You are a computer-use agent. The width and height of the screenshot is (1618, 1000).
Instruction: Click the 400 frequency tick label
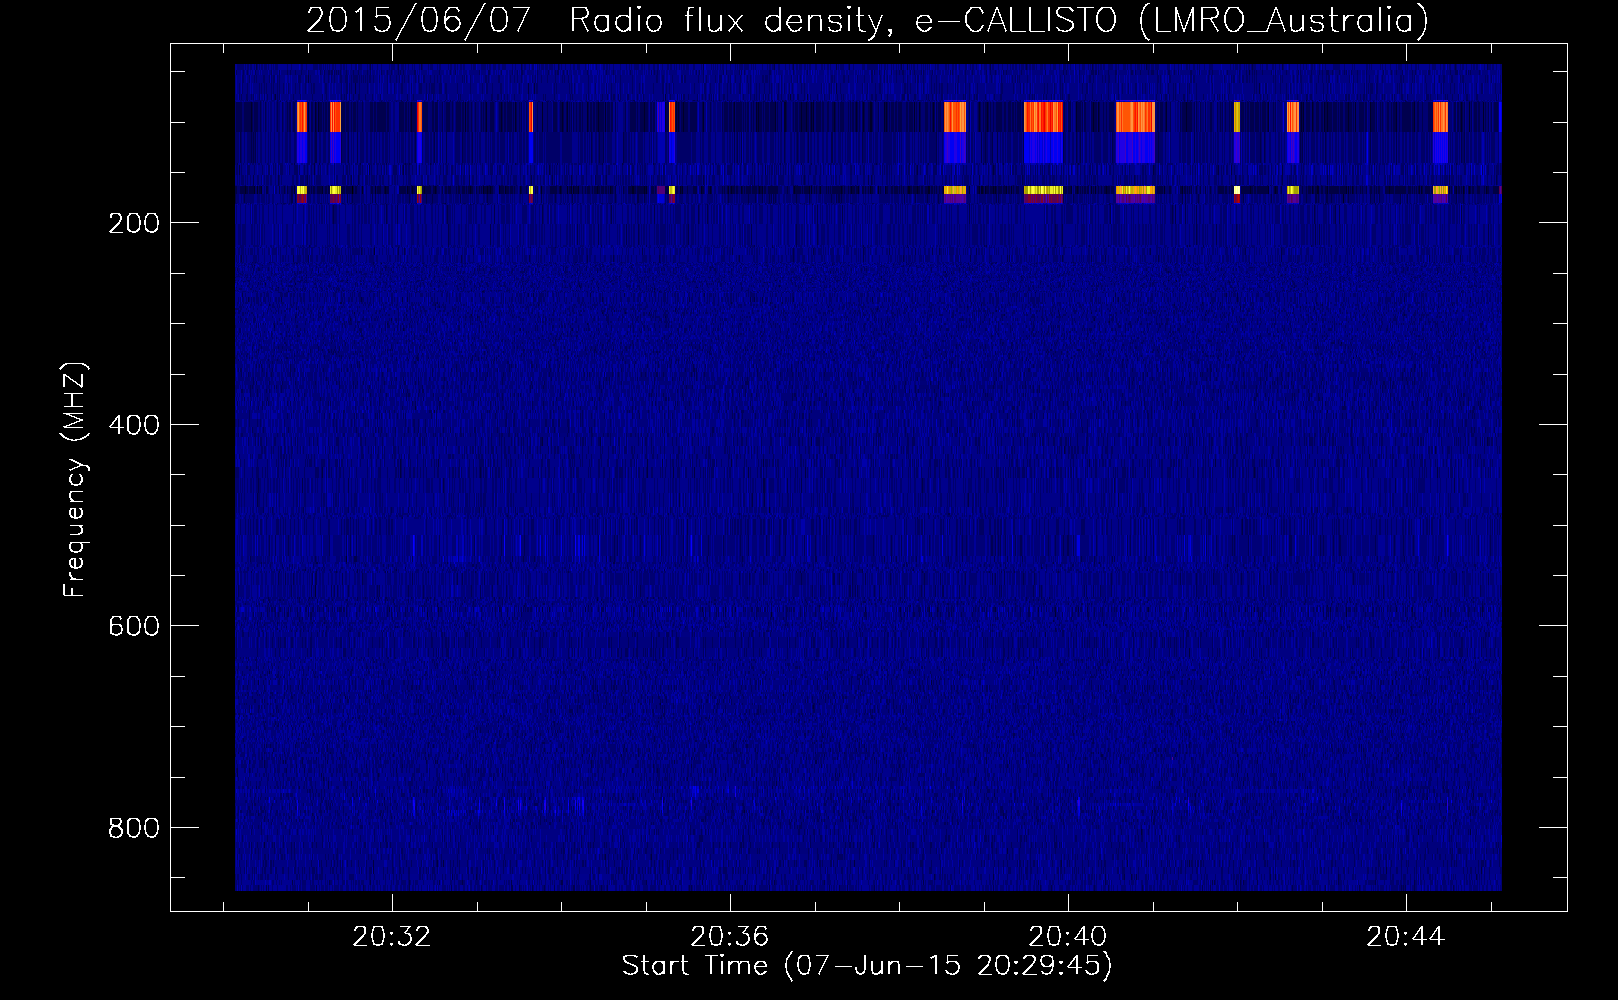(x=134, y=425)
